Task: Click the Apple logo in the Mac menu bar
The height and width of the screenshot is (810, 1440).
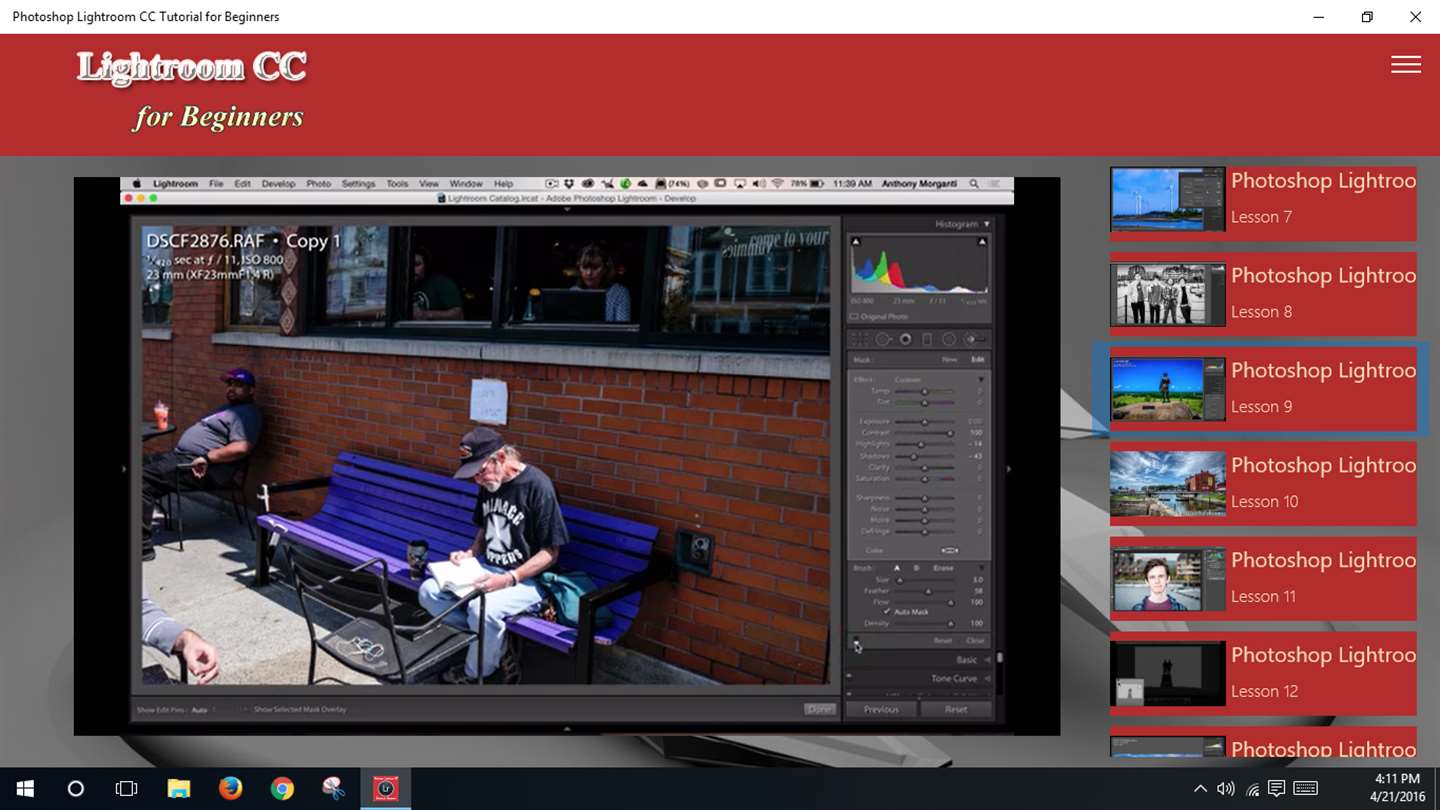Action: (137, 184)
